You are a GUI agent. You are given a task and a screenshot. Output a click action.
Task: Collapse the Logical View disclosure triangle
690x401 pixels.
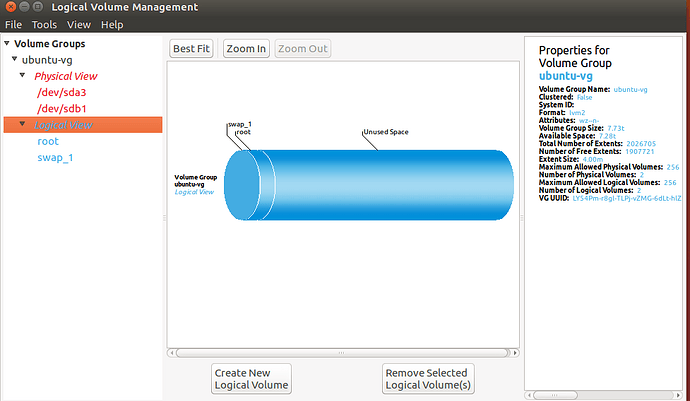[x=22, y=125]
